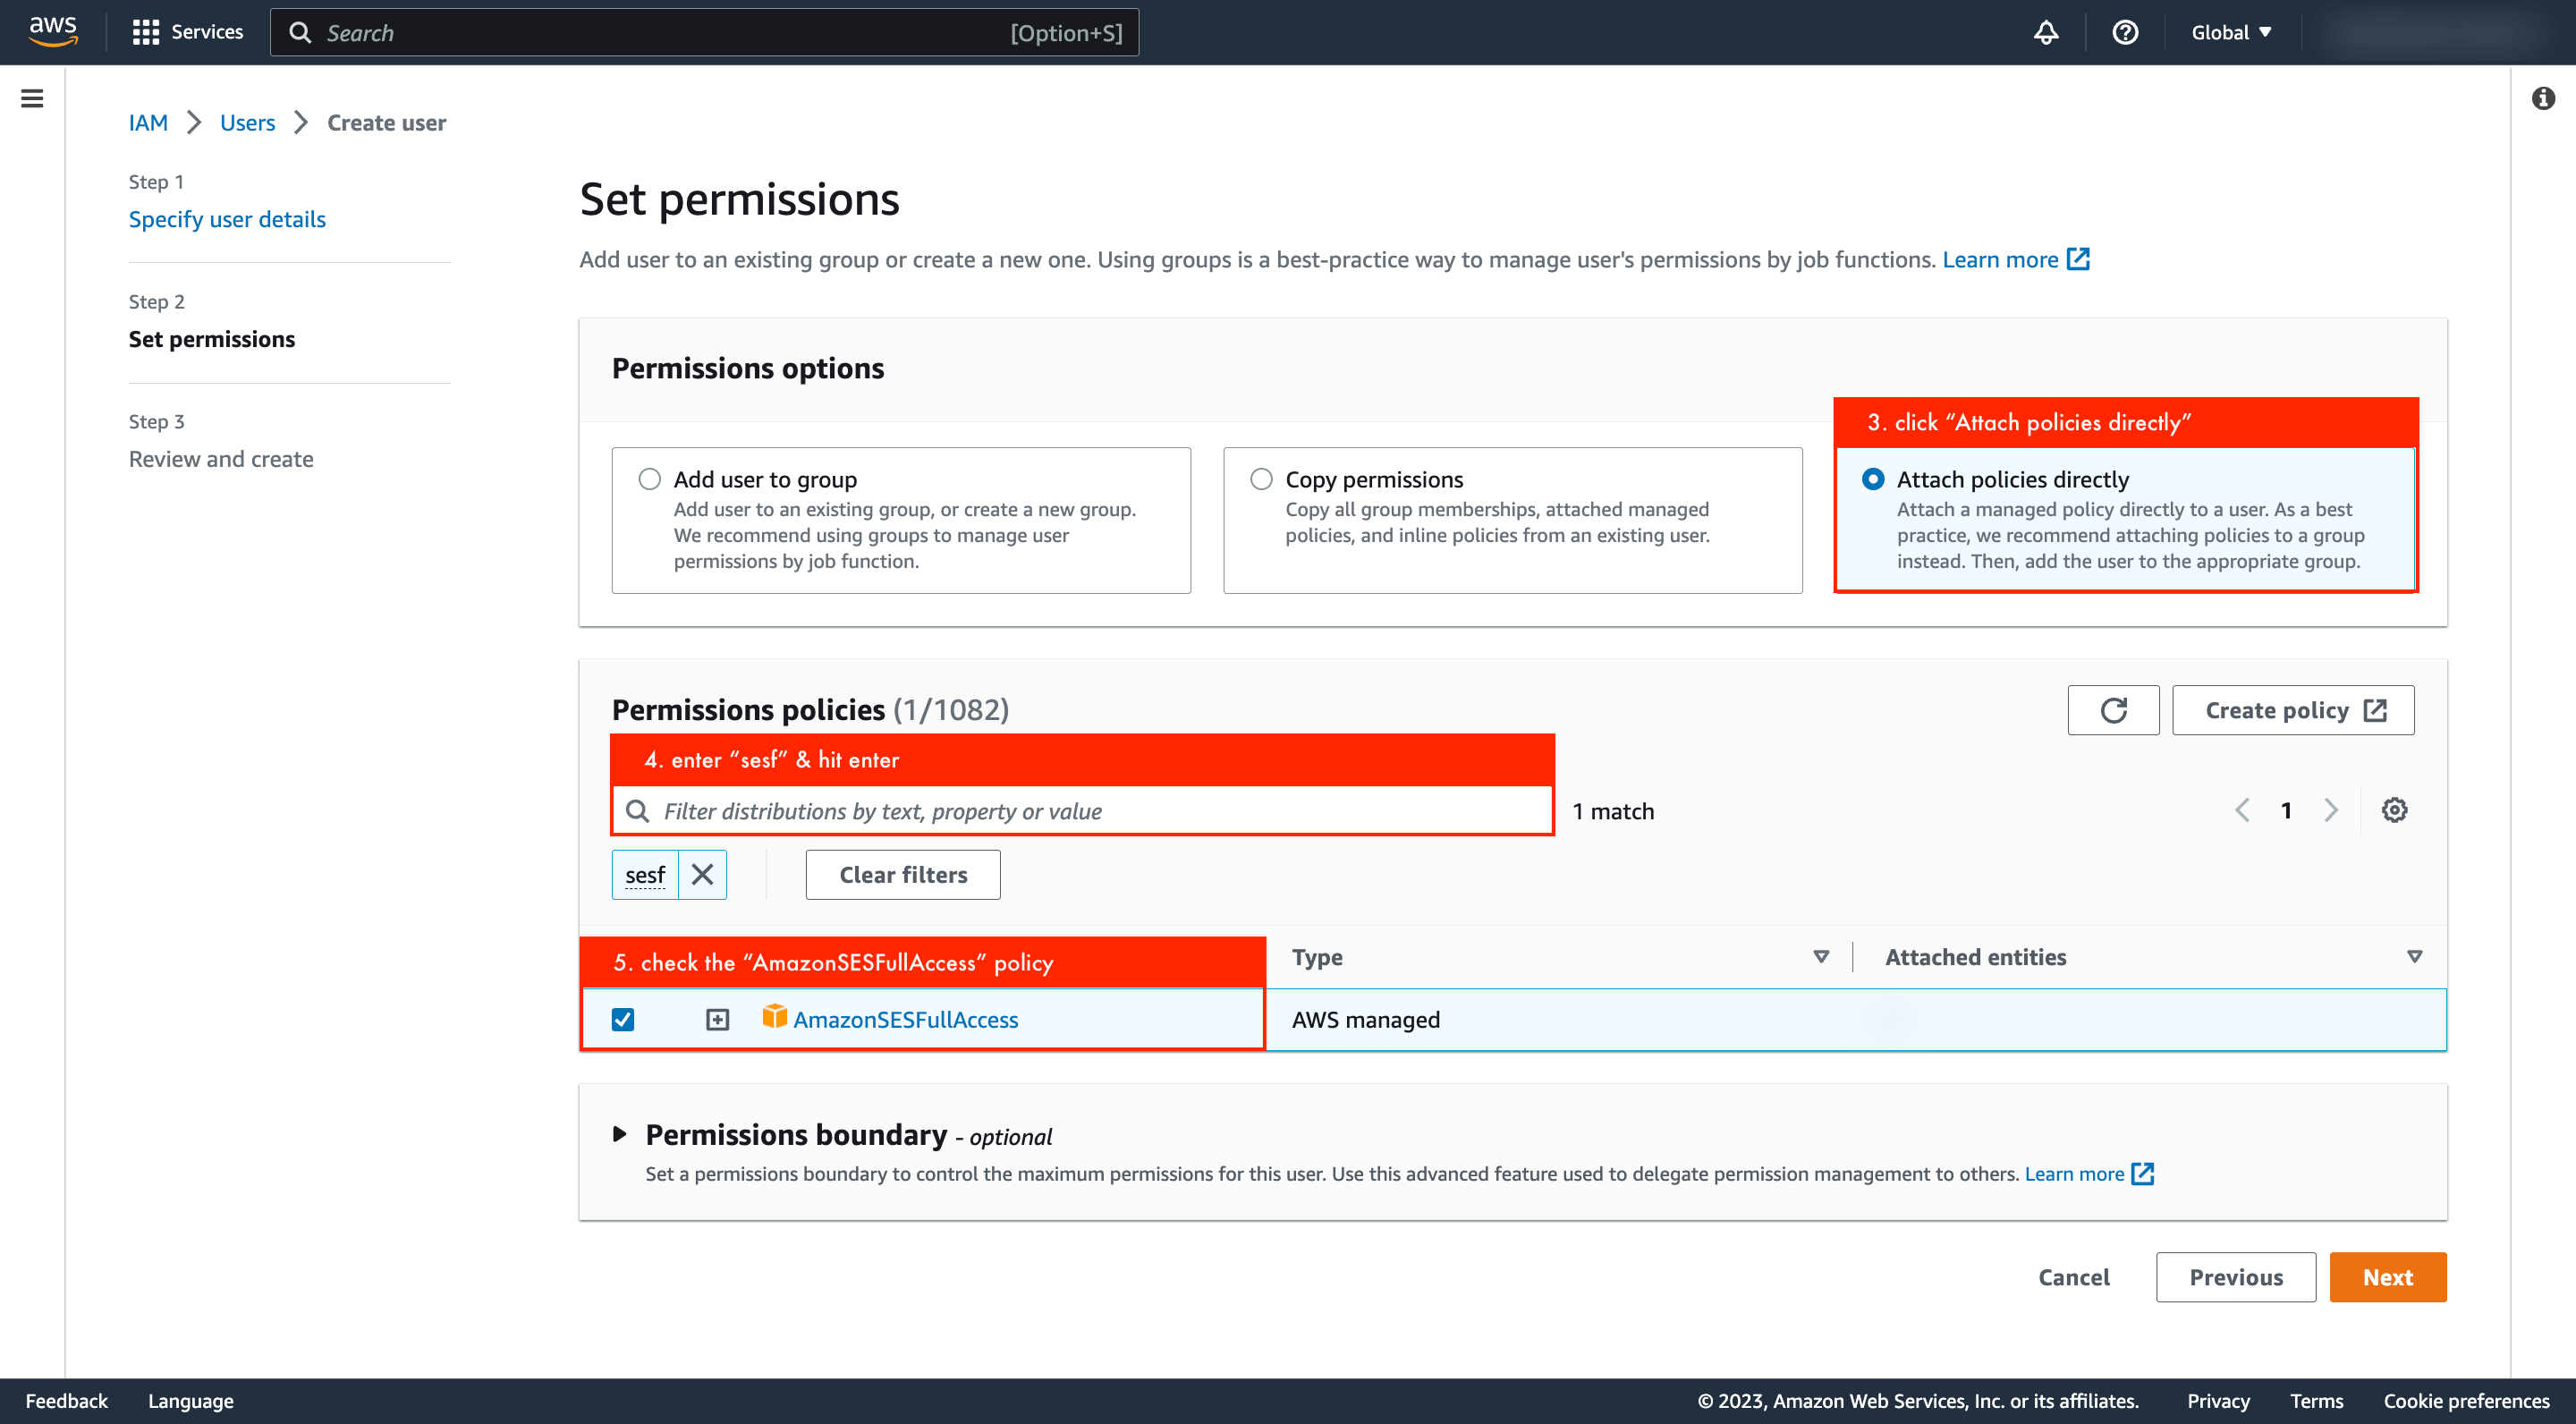Click the orange Next button
The image size is (2576, 1424).
click(2387, 1277)
